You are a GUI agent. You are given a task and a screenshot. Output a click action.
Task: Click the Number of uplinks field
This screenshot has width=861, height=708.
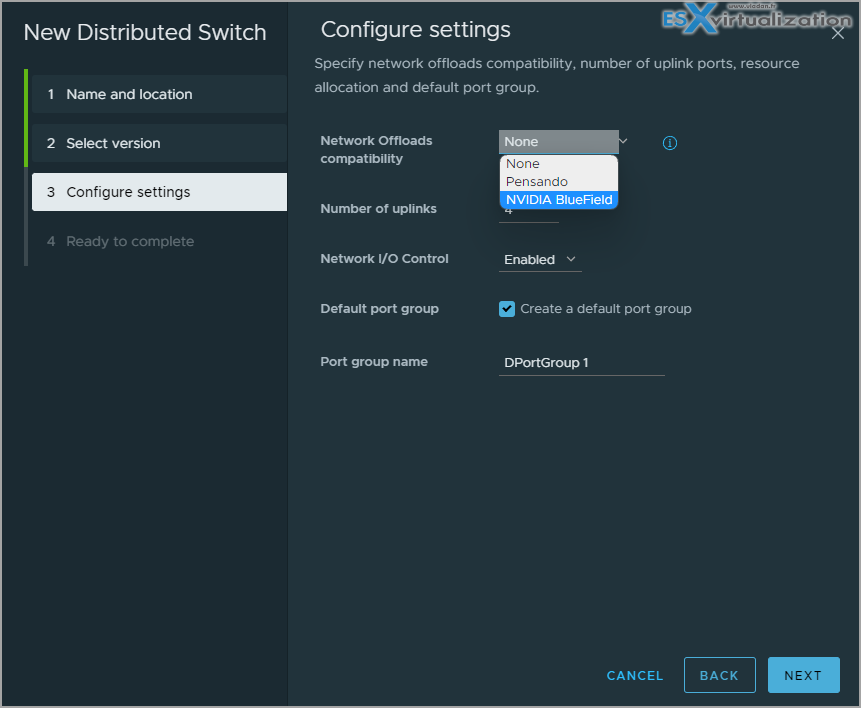pos(528,212)
